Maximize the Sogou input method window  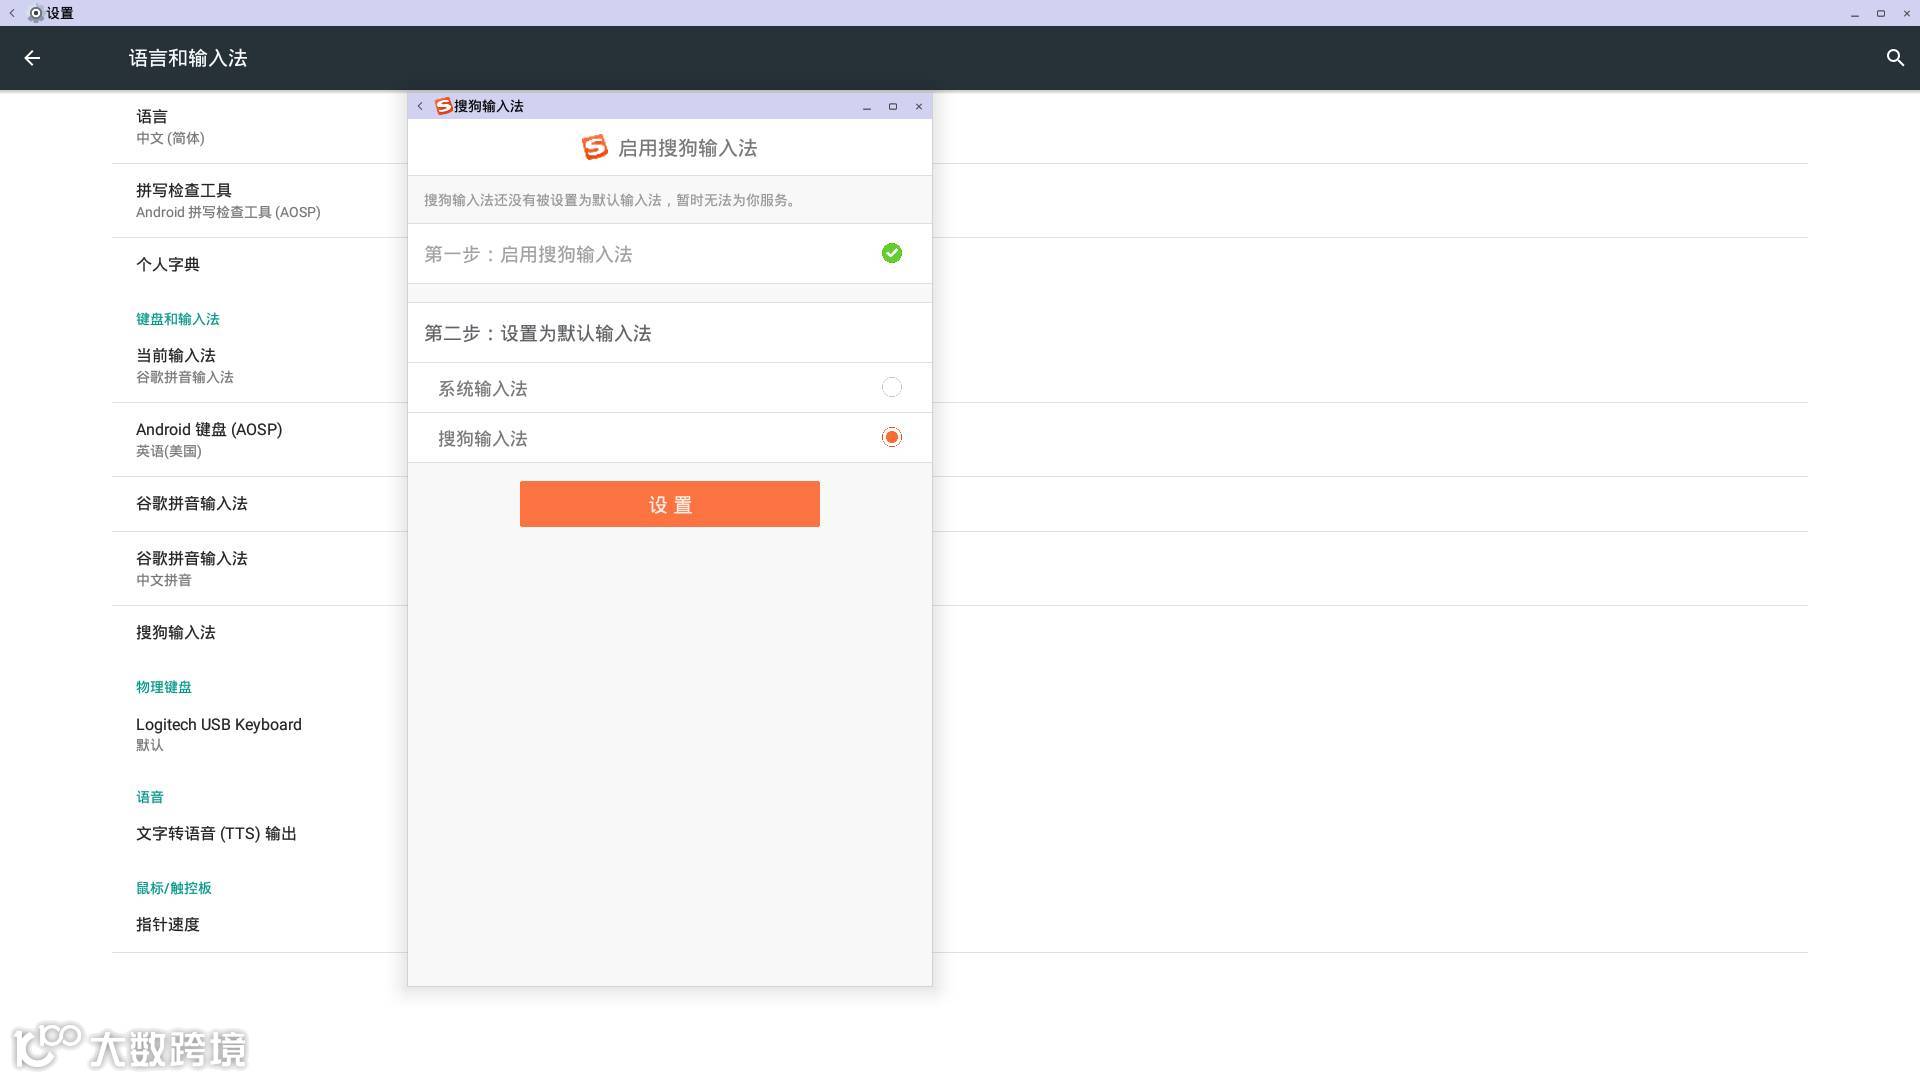tap(893, 106)
